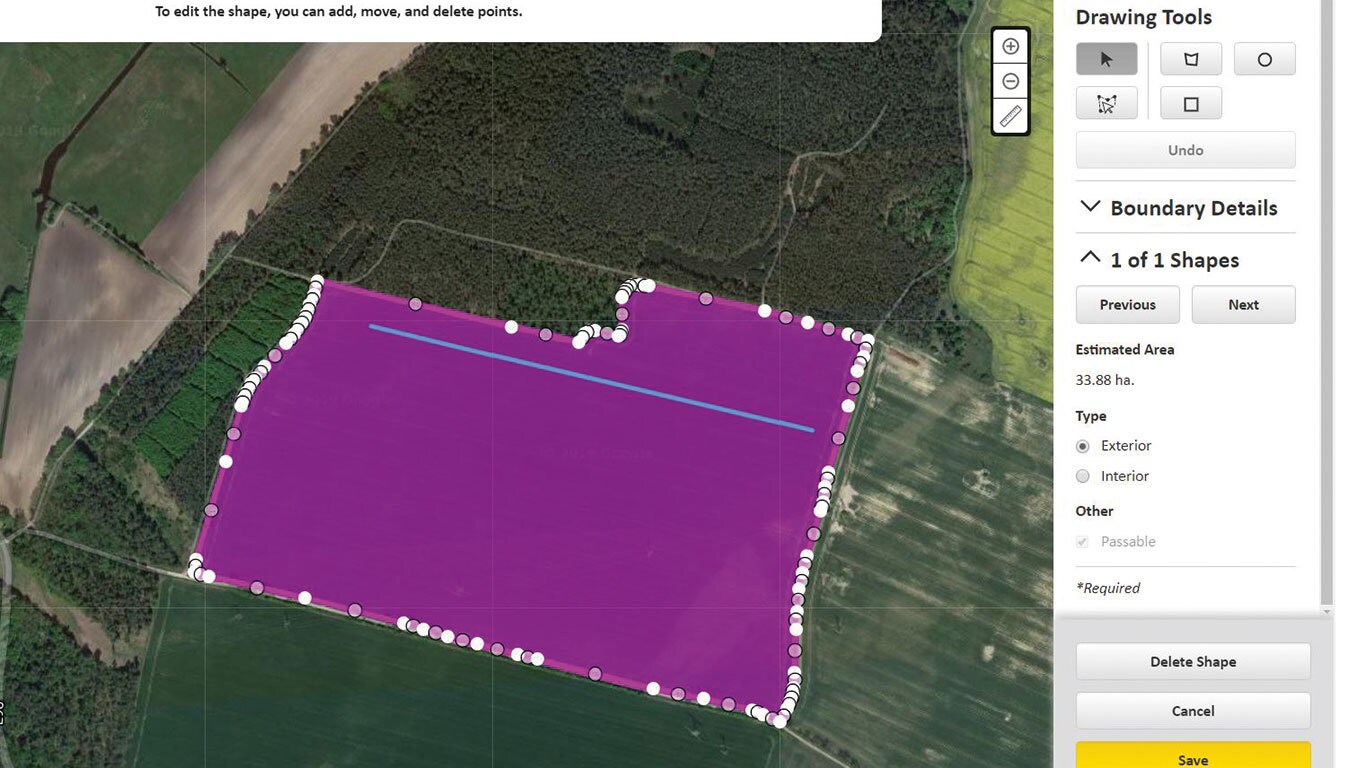Go to the Previous shape
1366x768 pixels.
click(1127, 305)
